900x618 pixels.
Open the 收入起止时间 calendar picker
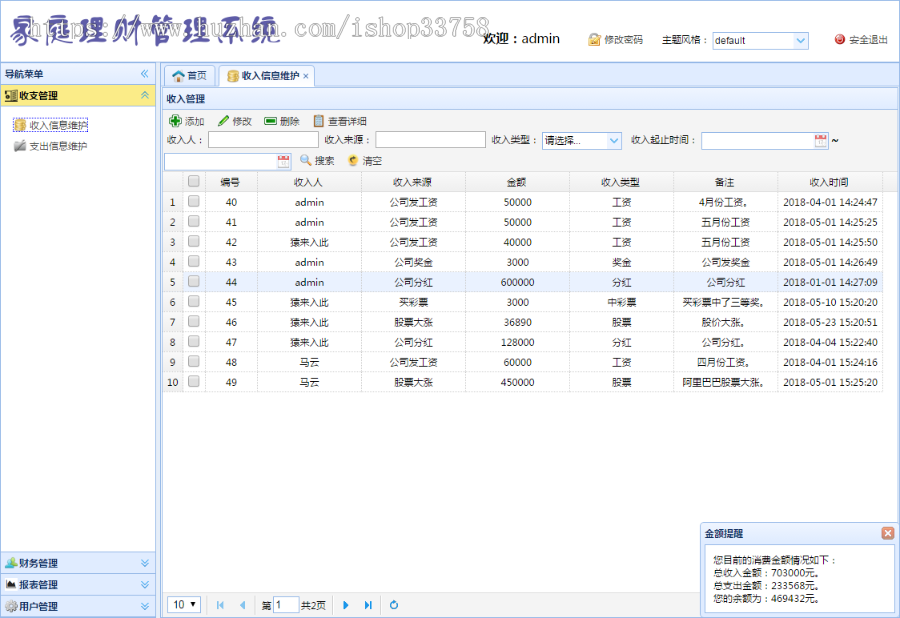click(820, 139)
